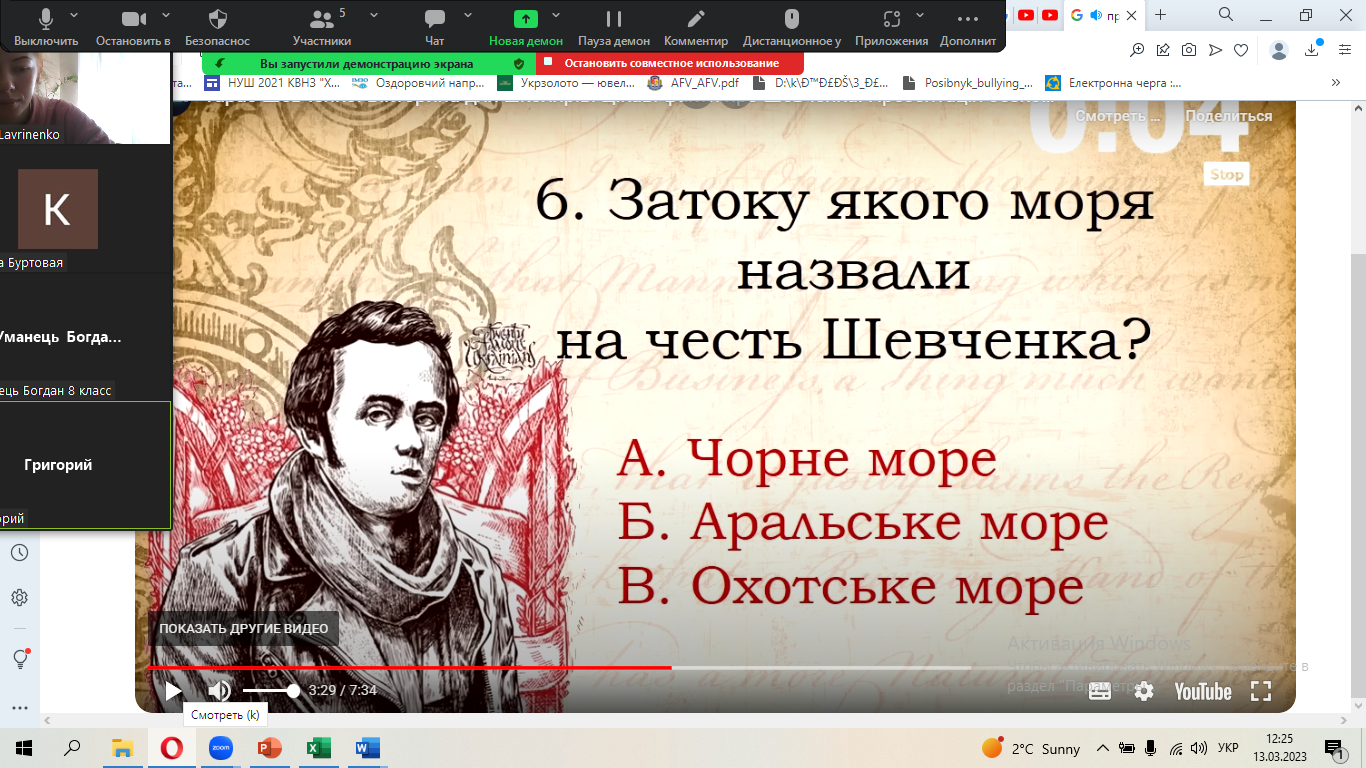Toggle YouTube subtitles button
This screenshot has width=1366, height=768.
pyautogui.click(x=1099, y=691)
